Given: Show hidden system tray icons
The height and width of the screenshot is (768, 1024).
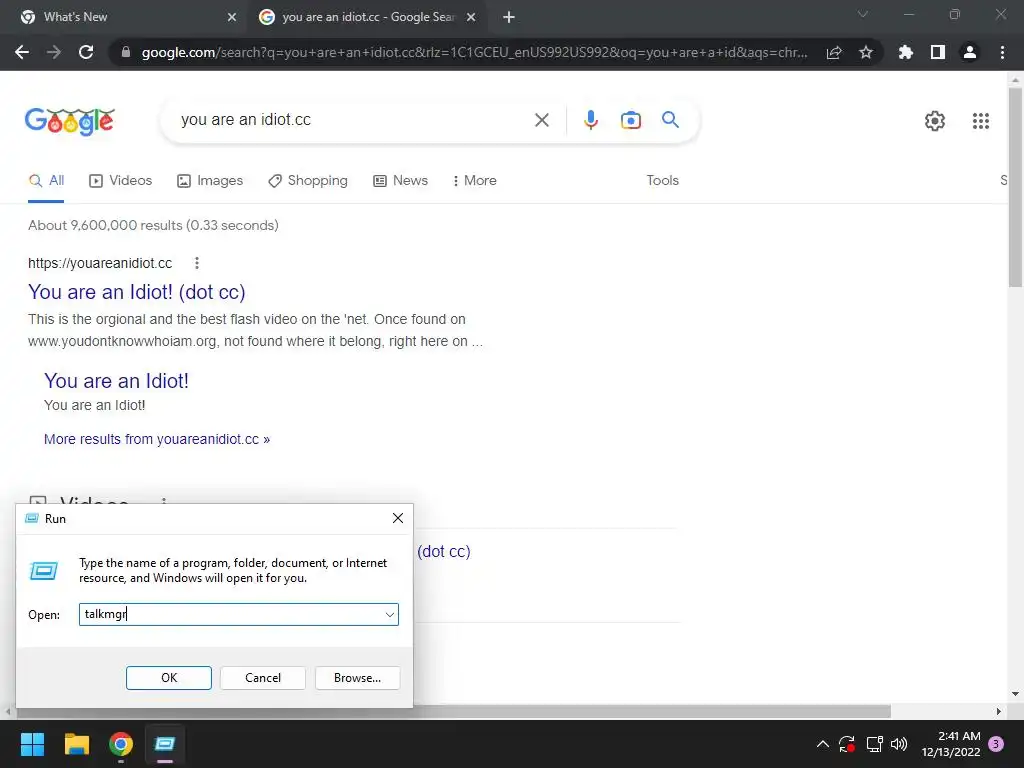Looking at the screenshot, I should (x=823, y=744).
